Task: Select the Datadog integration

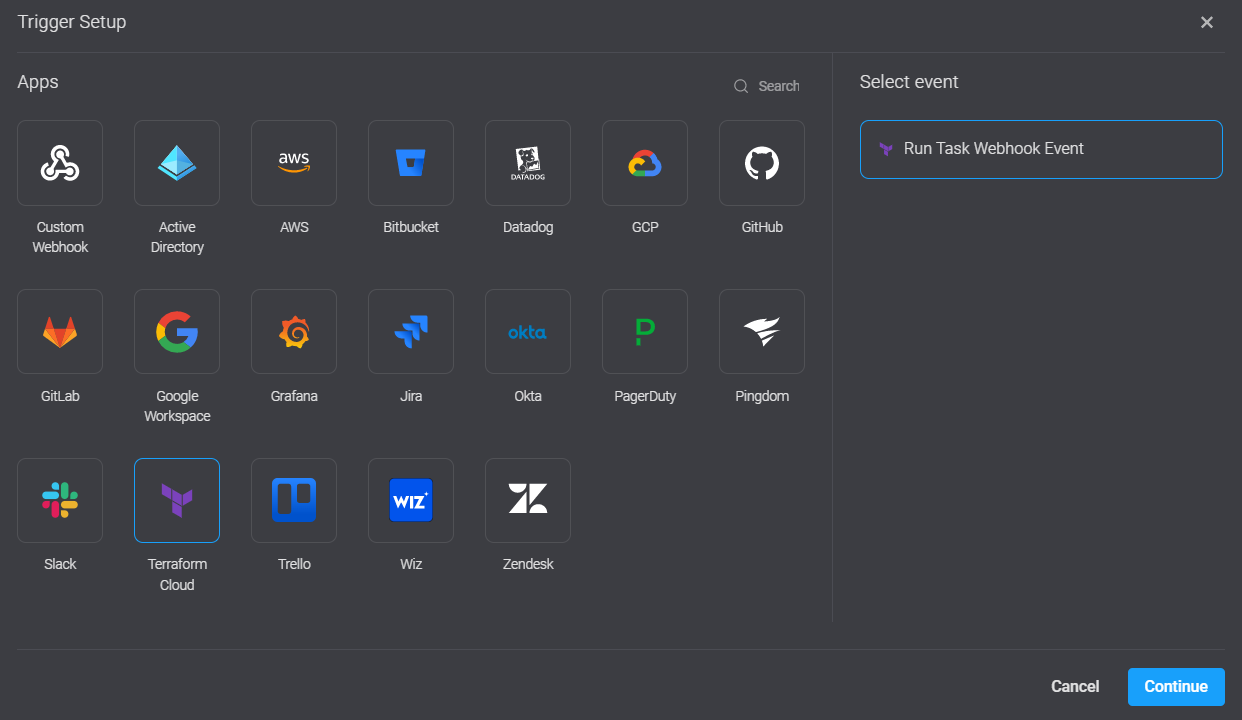Action: (528, 163)
